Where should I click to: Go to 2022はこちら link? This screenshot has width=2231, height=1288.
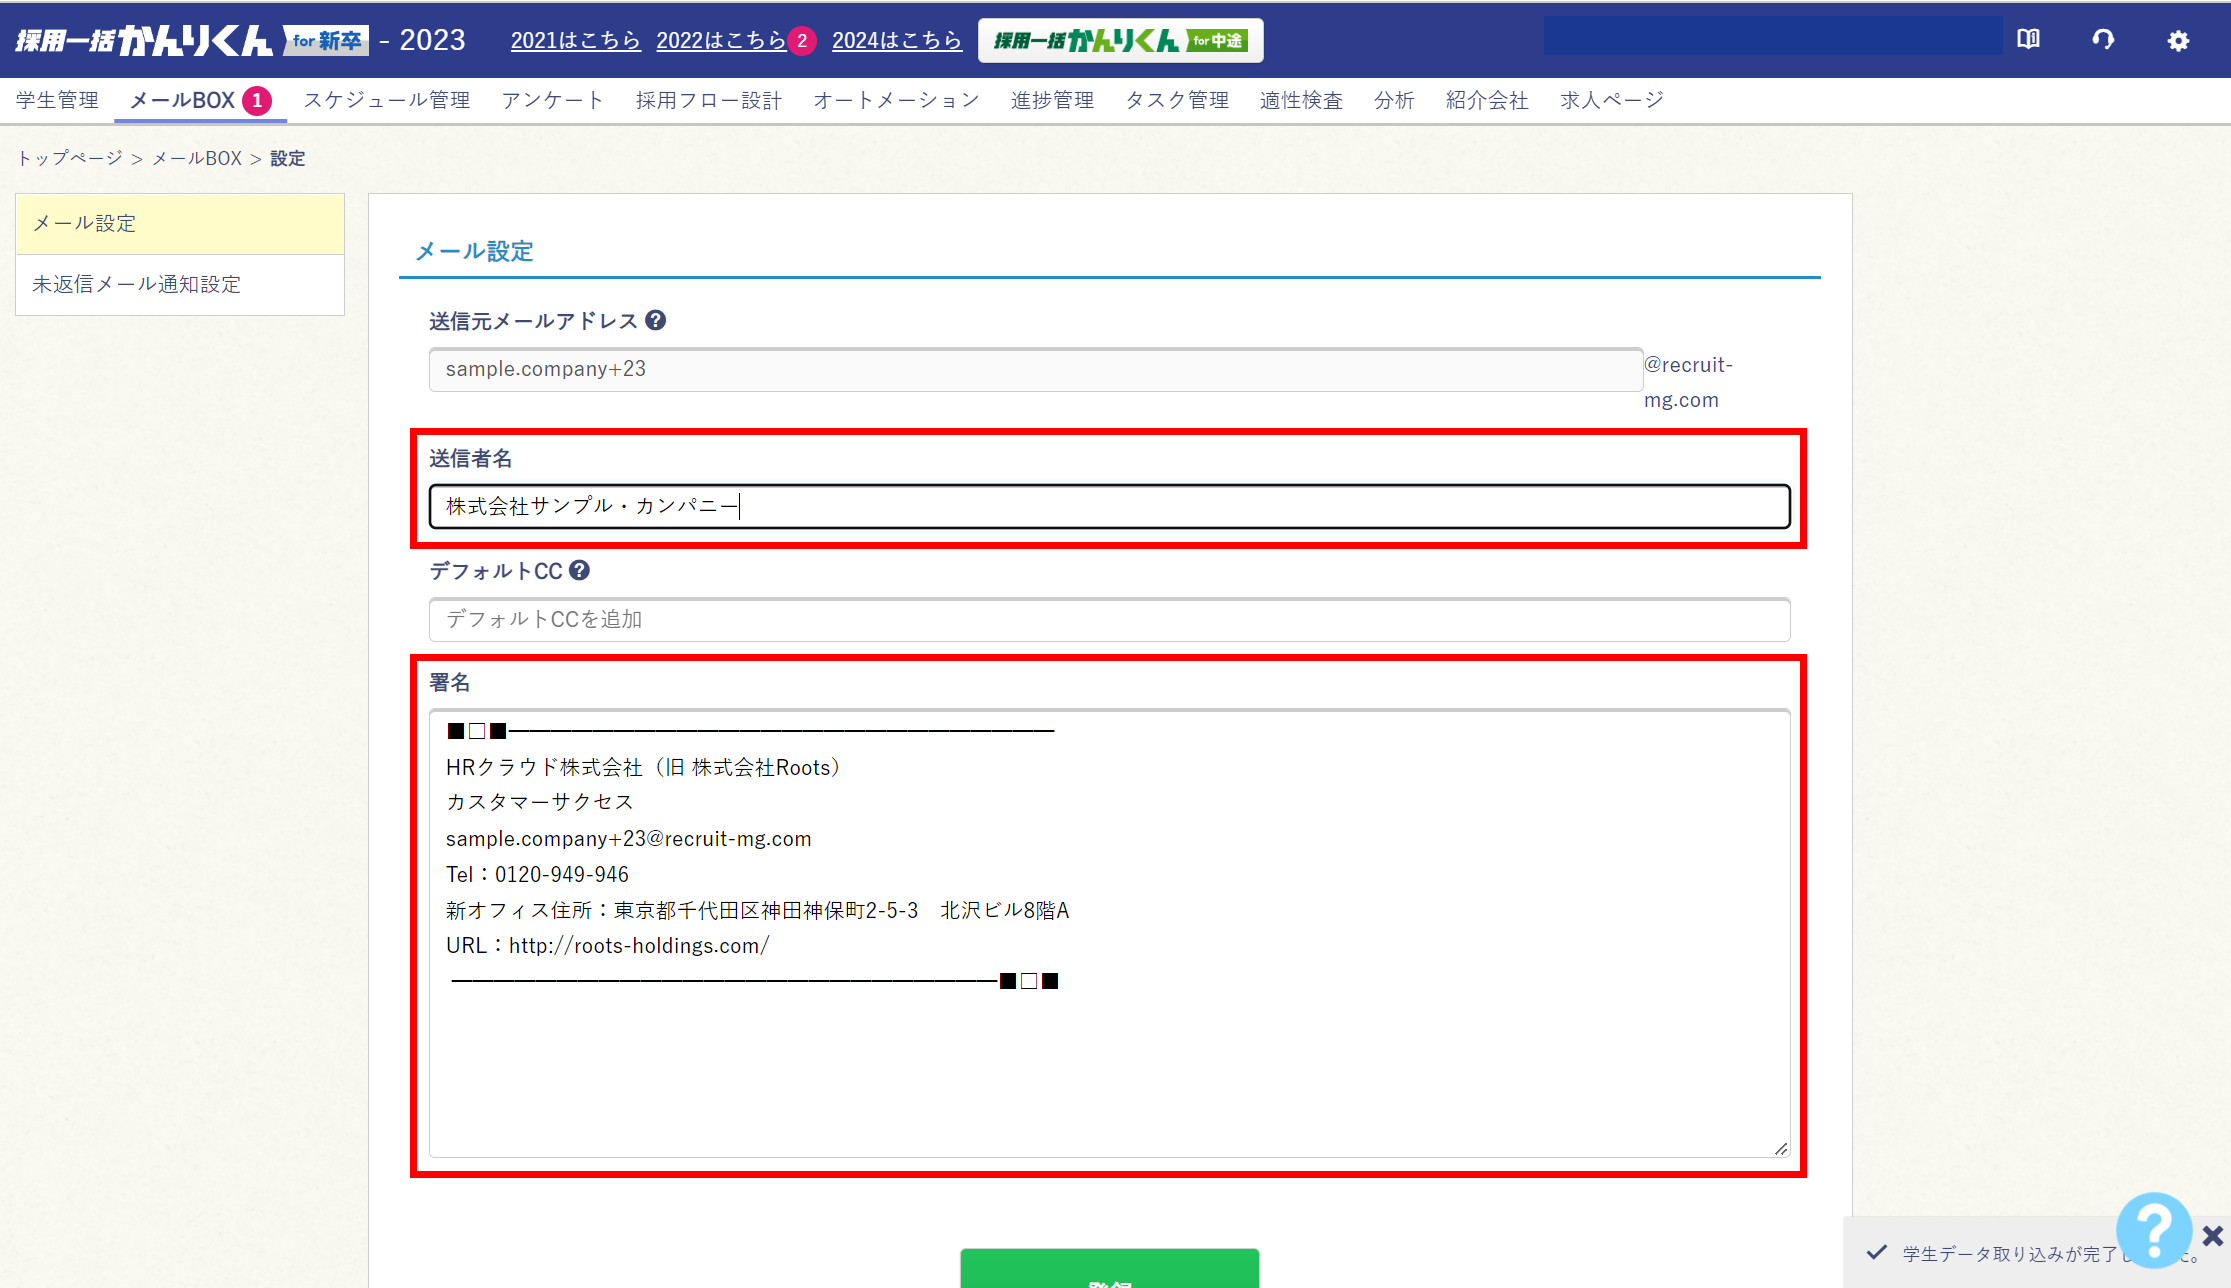coord(721,40)
